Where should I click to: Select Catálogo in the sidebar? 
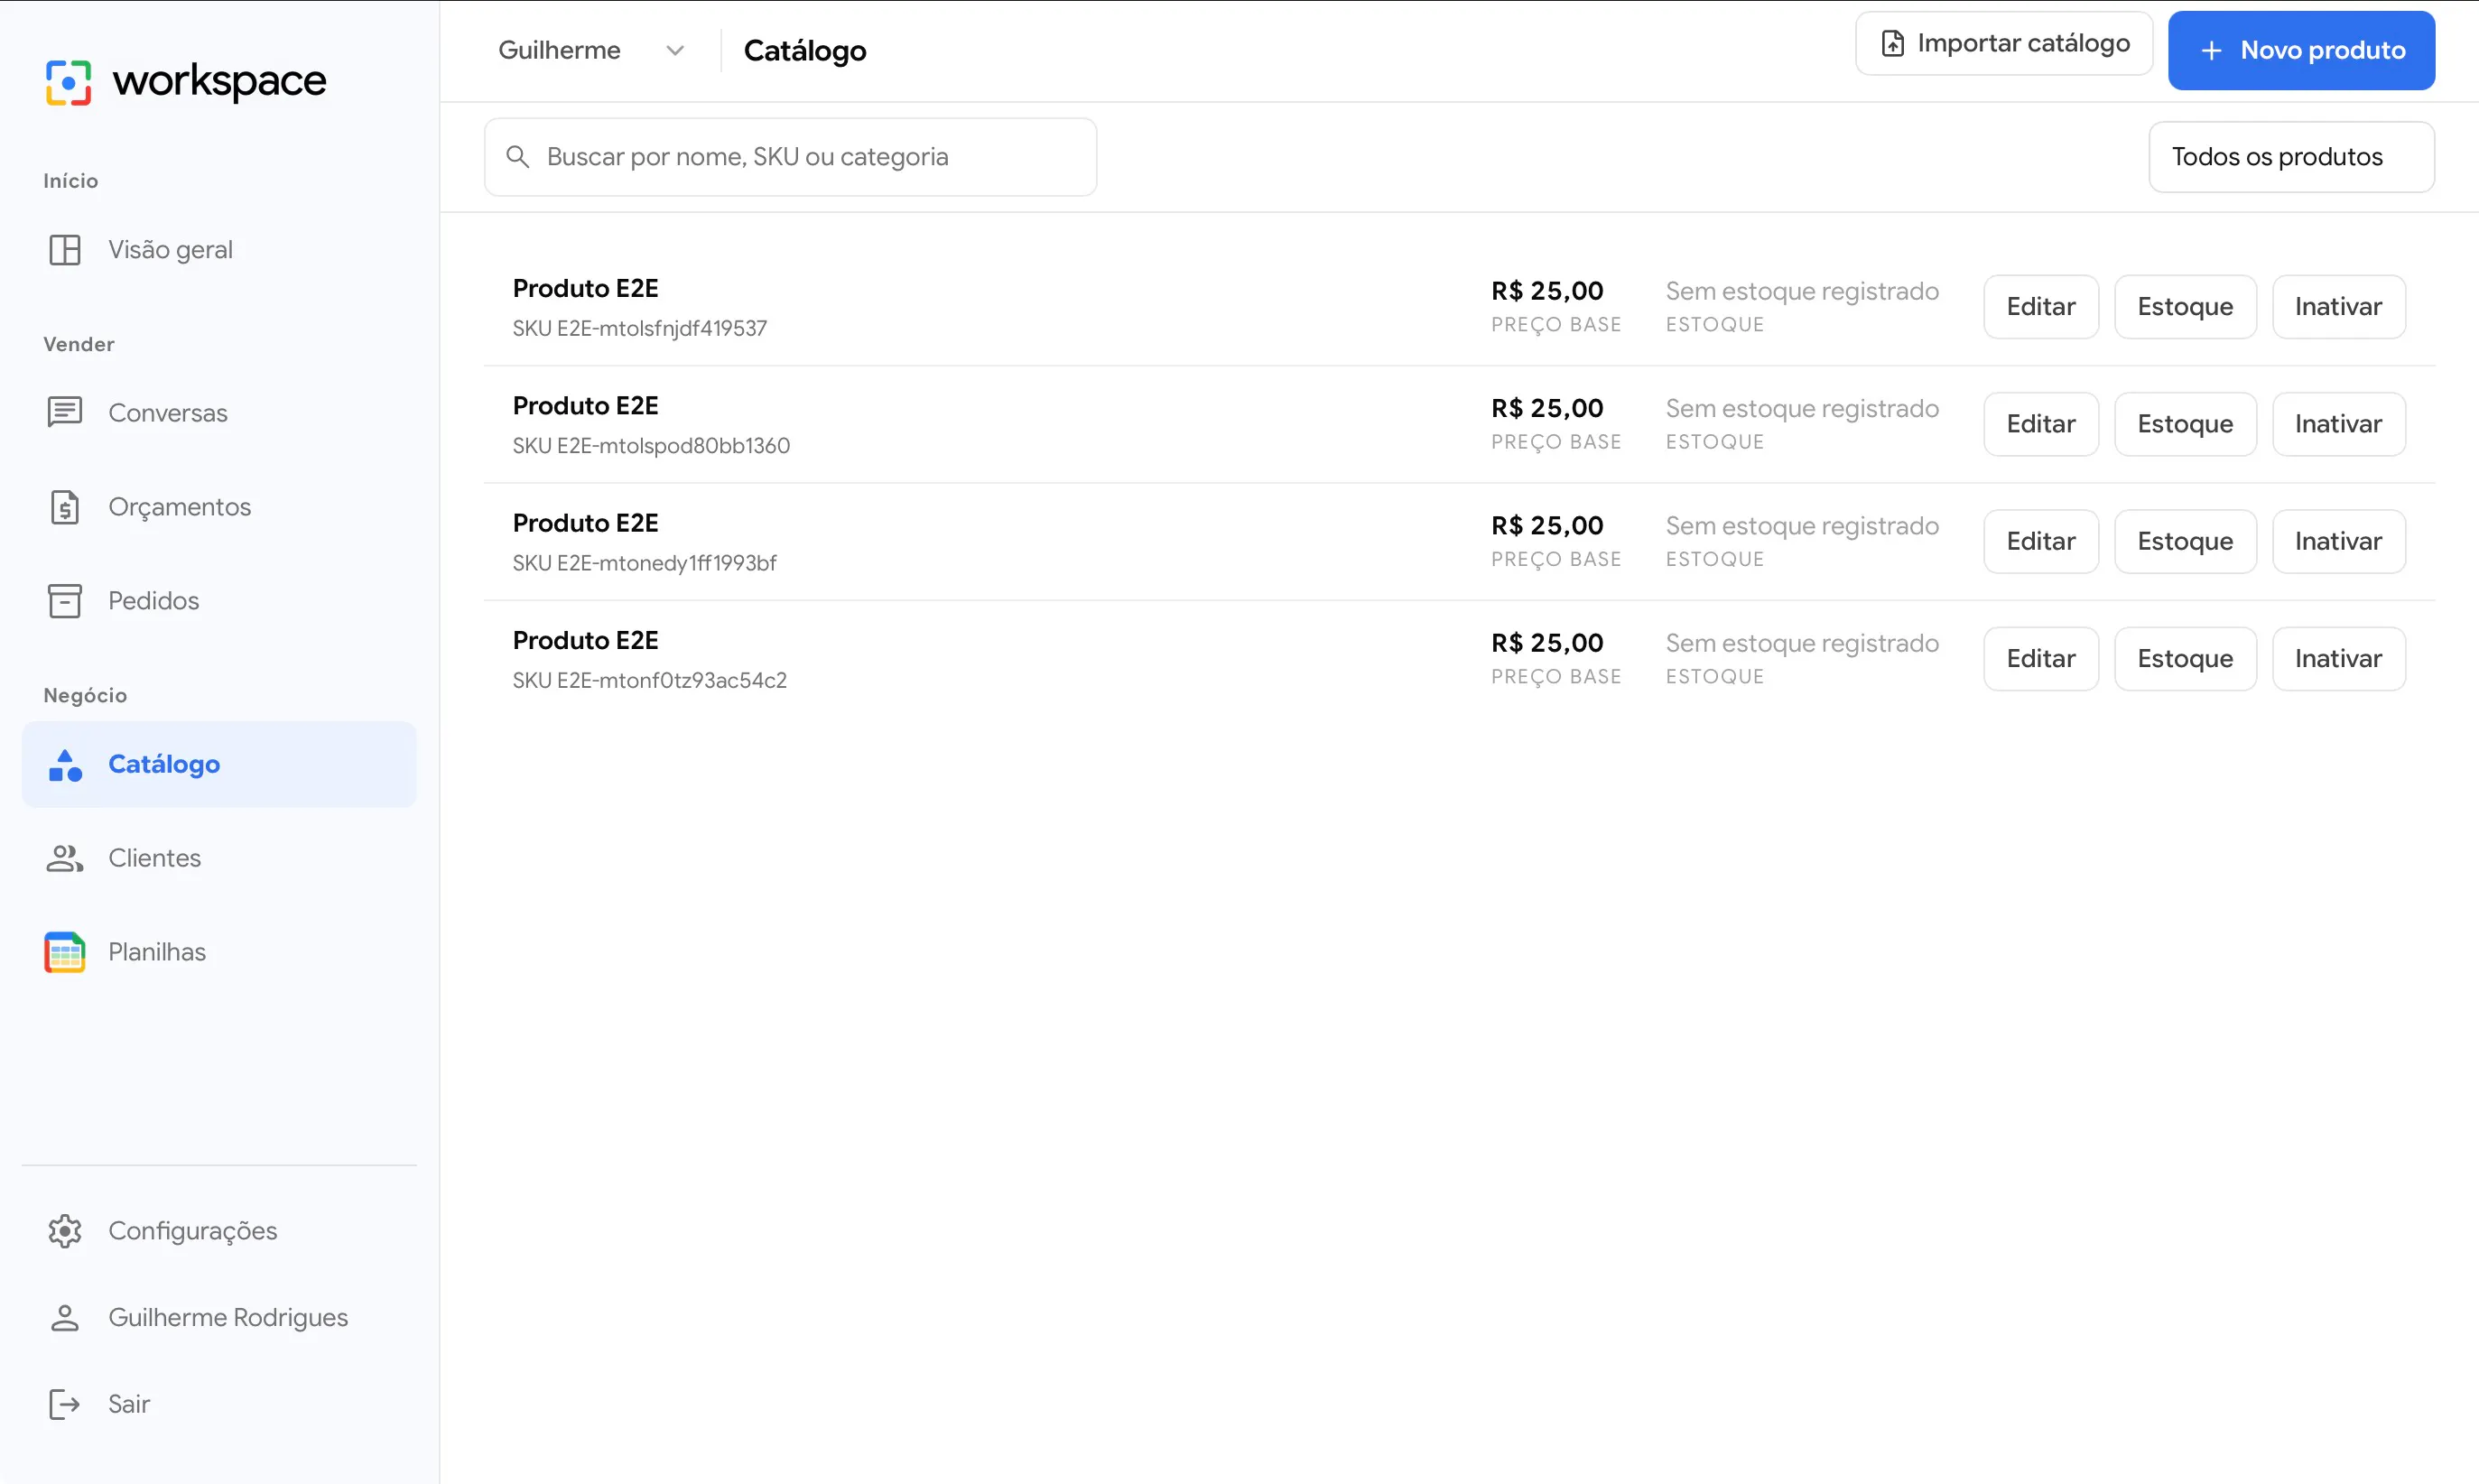click(x=219, y=765)
